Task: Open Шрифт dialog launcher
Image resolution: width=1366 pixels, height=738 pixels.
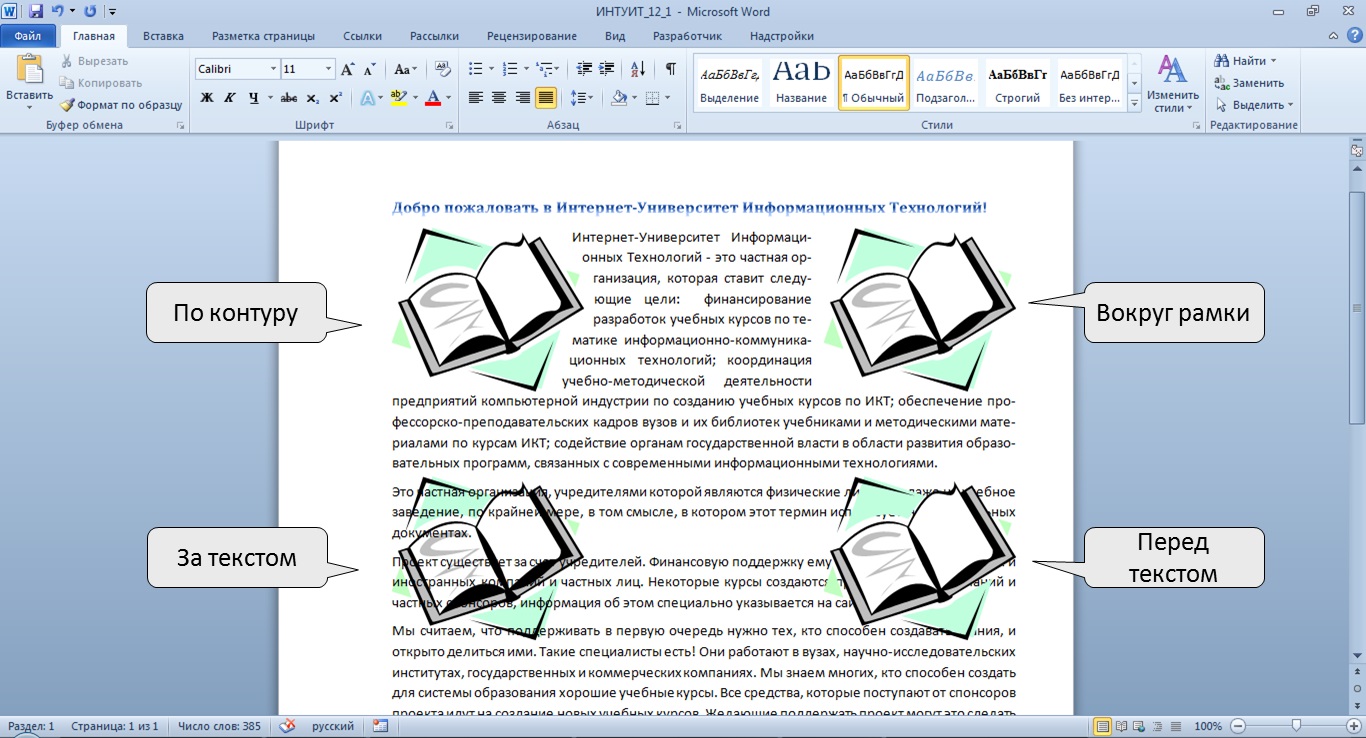Action: (449, 126)
